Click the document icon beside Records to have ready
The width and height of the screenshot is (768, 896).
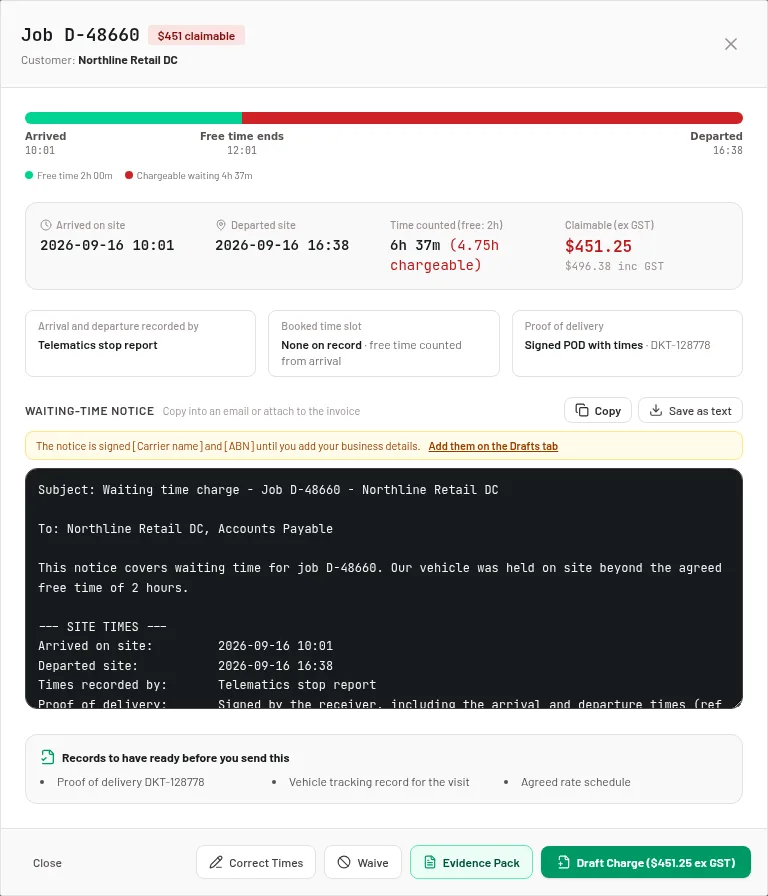47,757
